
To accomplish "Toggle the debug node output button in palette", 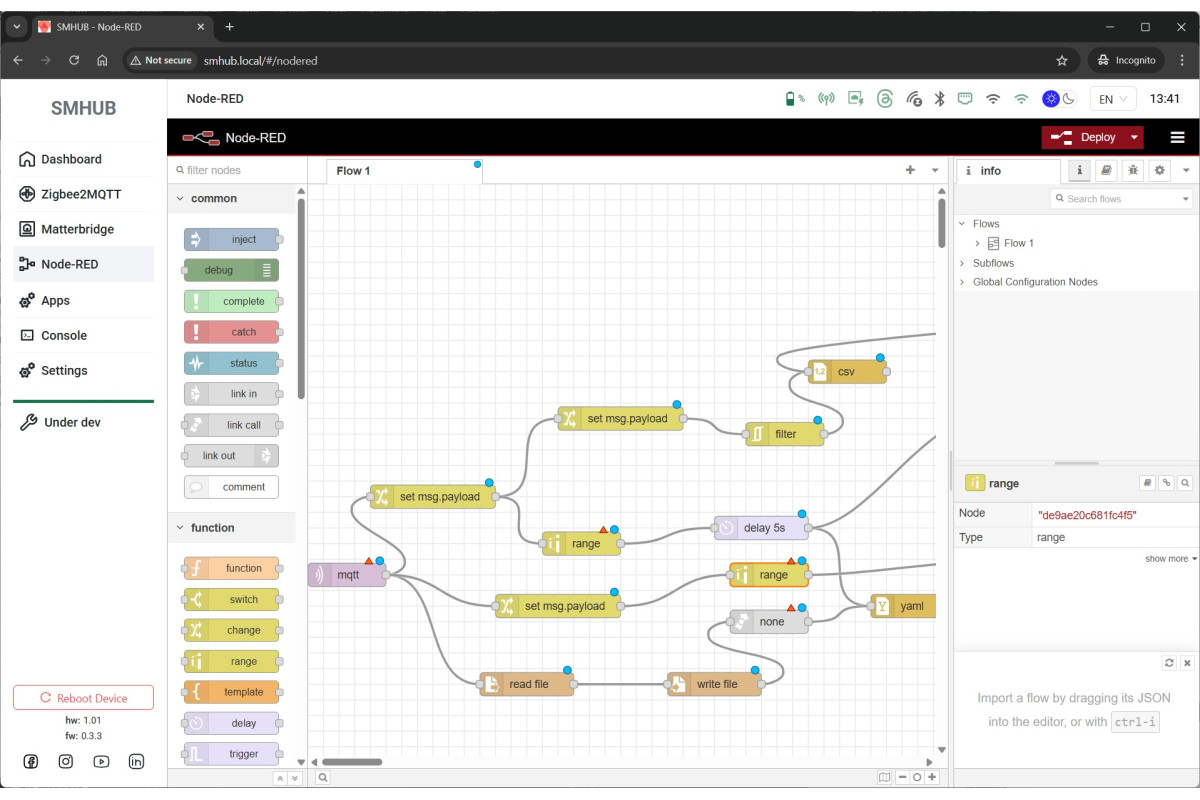I will (267, 270).
